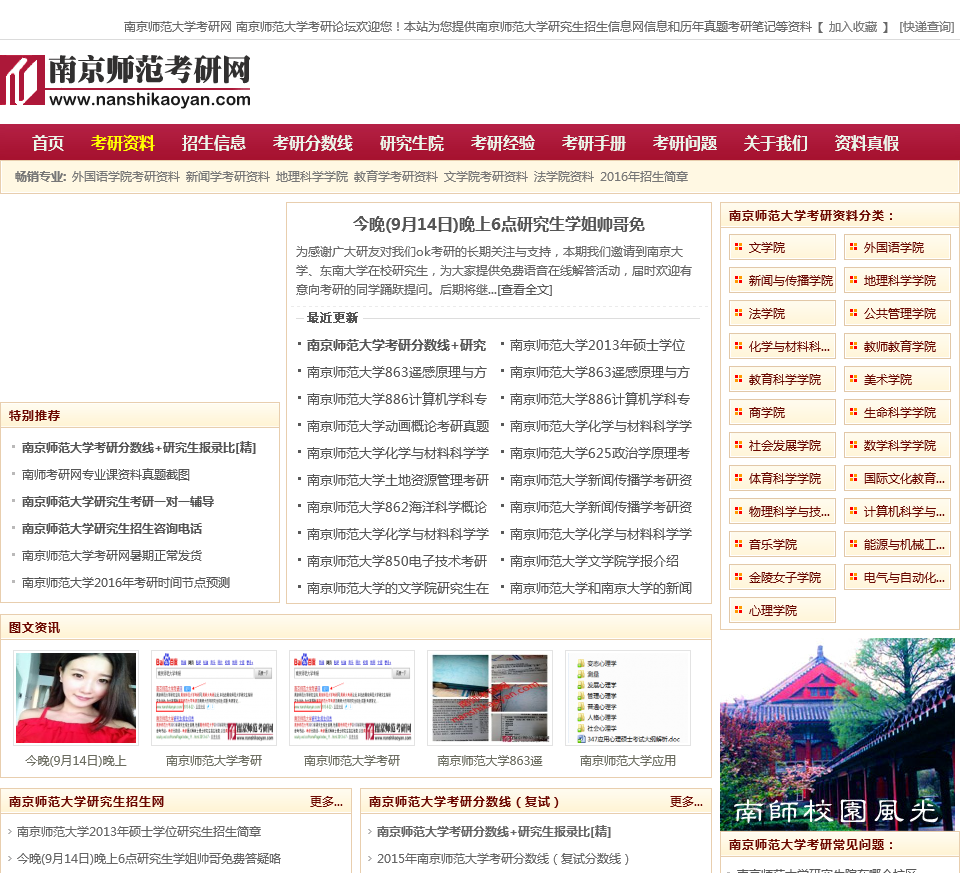Image resolution: width=960 pixels, height=873 pixels.
Task: Go to 考研分数线 menu item
Action: pos(313,143)
